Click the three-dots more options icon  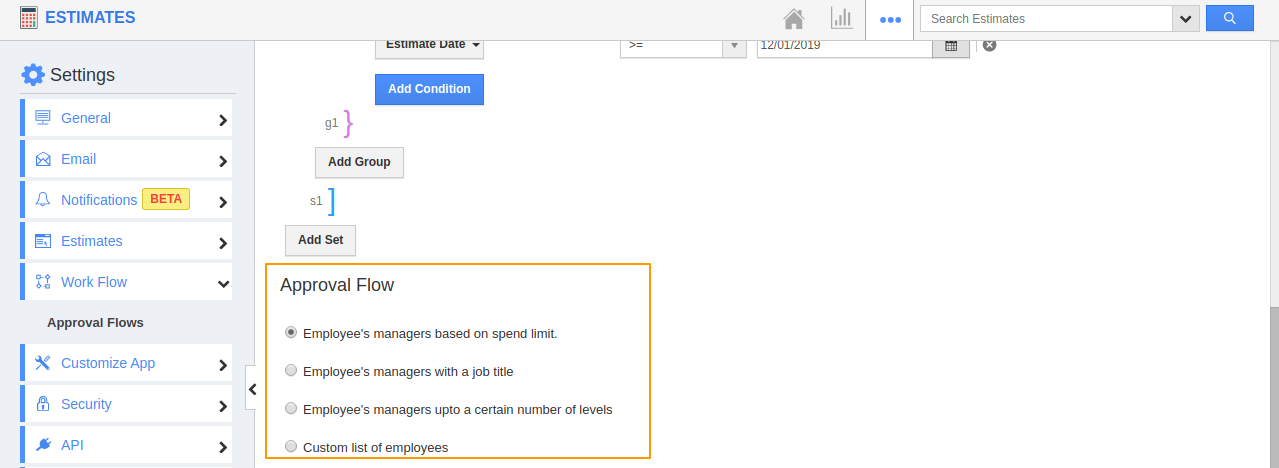pyautogui.click(x=889, y=19)
